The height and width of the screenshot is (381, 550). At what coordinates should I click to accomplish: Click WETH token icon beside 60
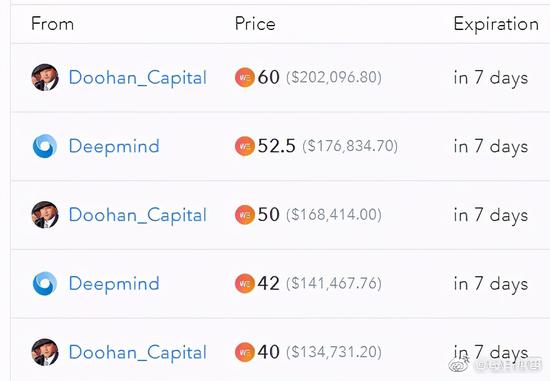click(245, 78)
